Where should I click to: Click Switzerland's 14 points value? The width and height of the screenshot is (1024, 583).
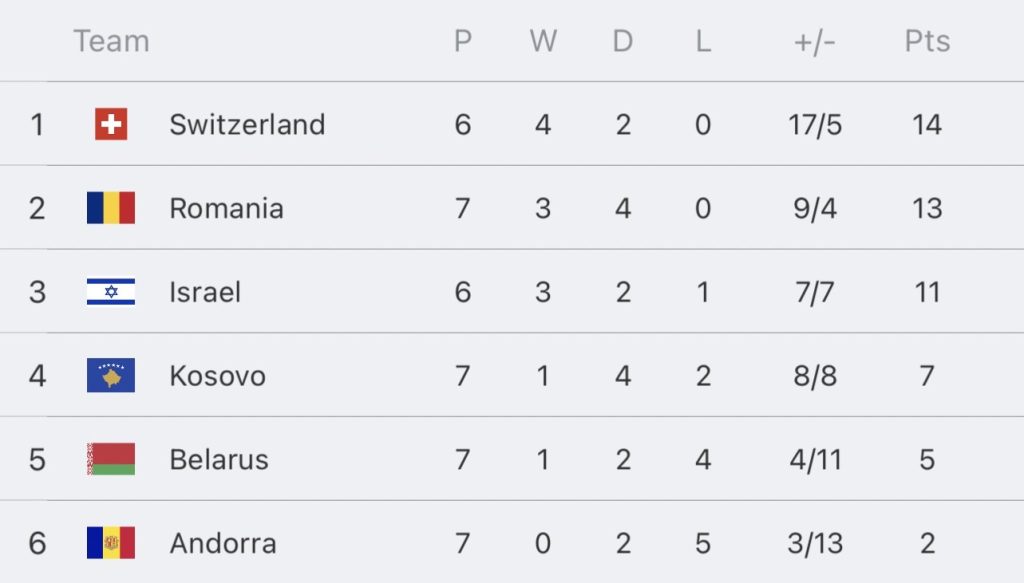[x=927, y=125]
